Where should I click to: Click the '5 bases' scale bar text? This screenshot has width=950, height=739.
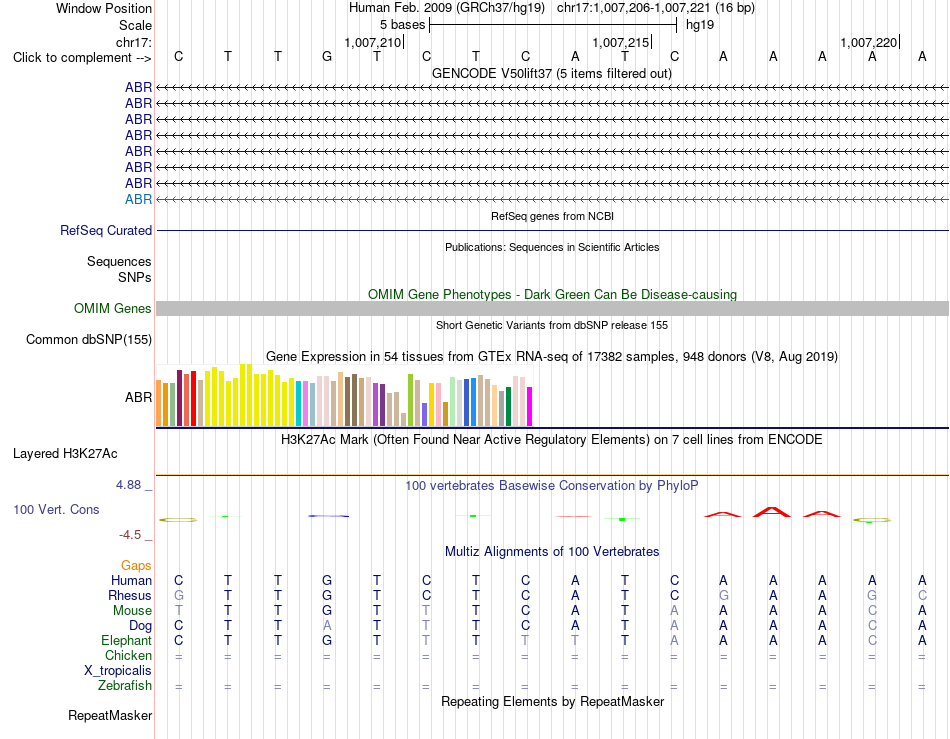(x=402, y=25)
